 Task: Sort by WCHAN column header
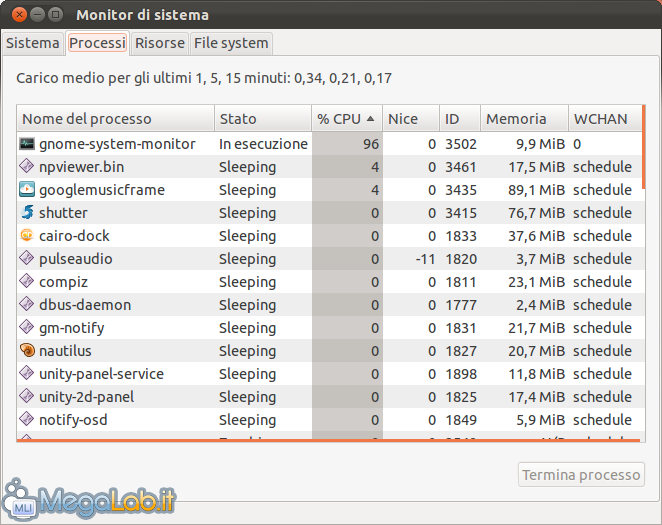[x=605, y=119]
